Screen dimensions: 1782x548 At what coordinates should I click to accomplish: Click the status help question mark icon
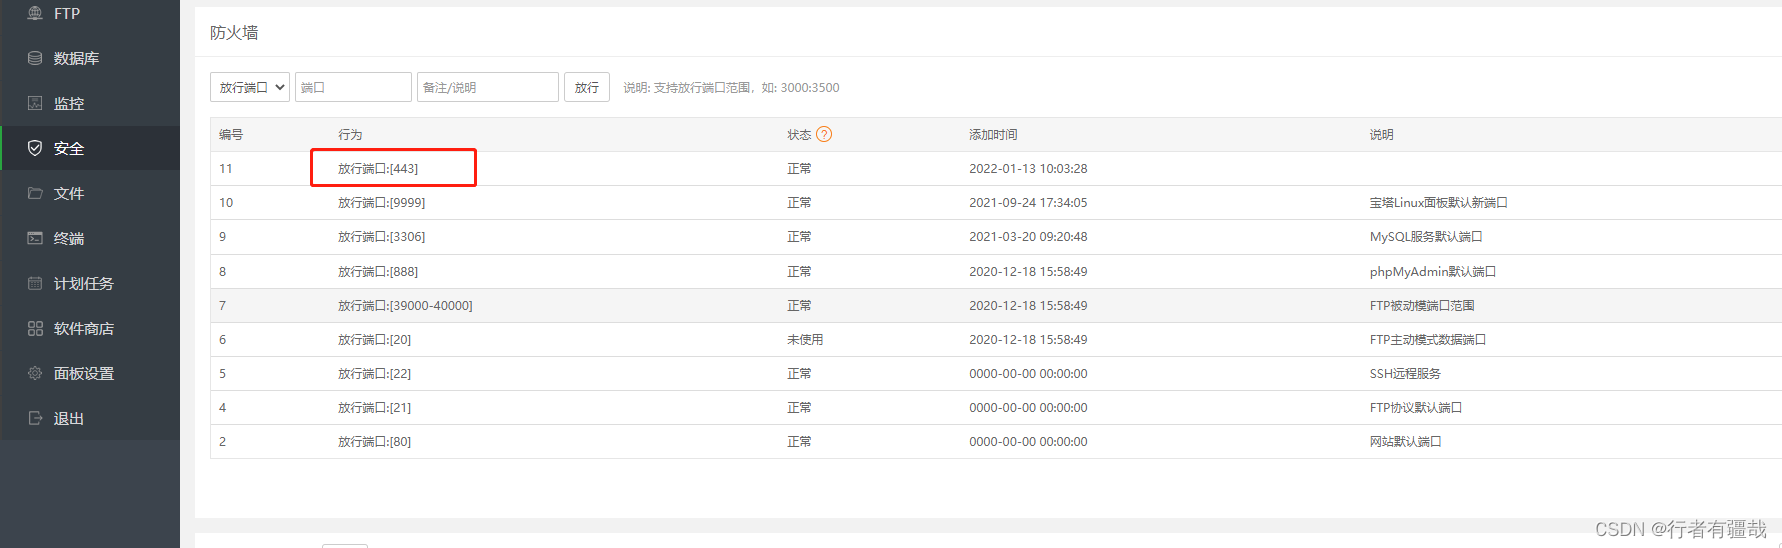[824, 134]
